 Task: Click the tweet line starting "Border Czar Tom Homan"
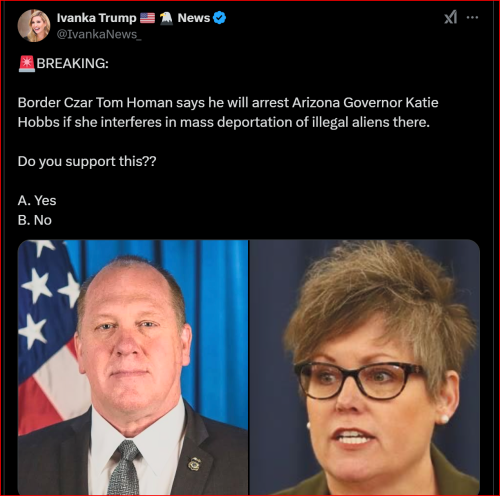228,103
